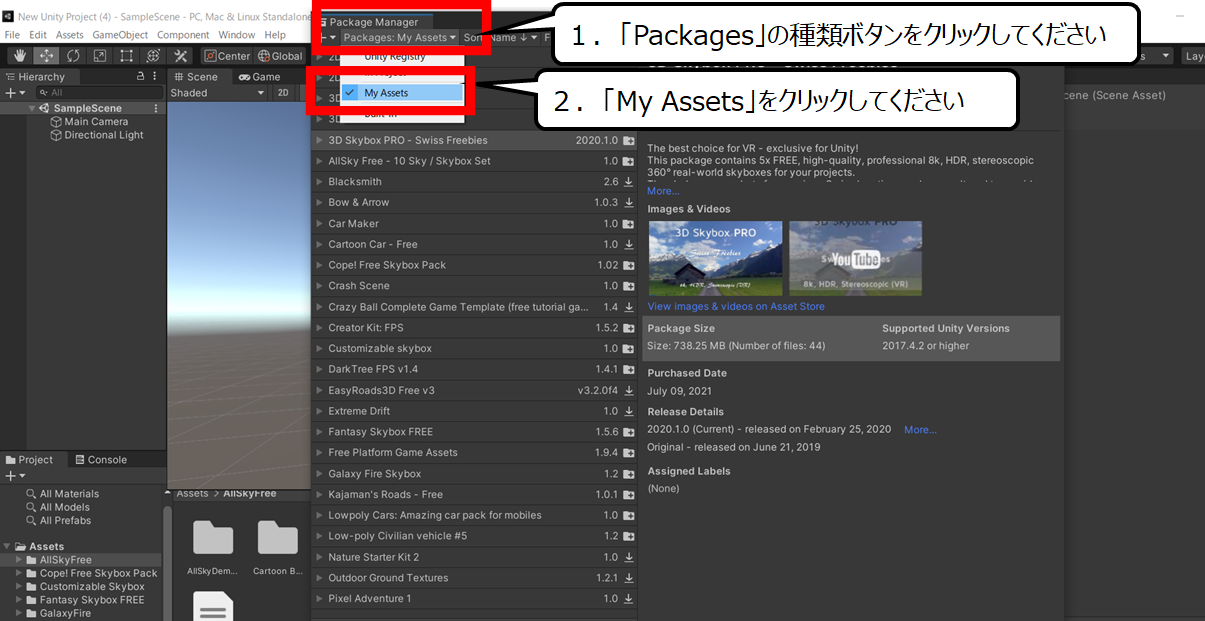
Task: Open the Packages: My Assets dropdown
Action: point(399,38)
